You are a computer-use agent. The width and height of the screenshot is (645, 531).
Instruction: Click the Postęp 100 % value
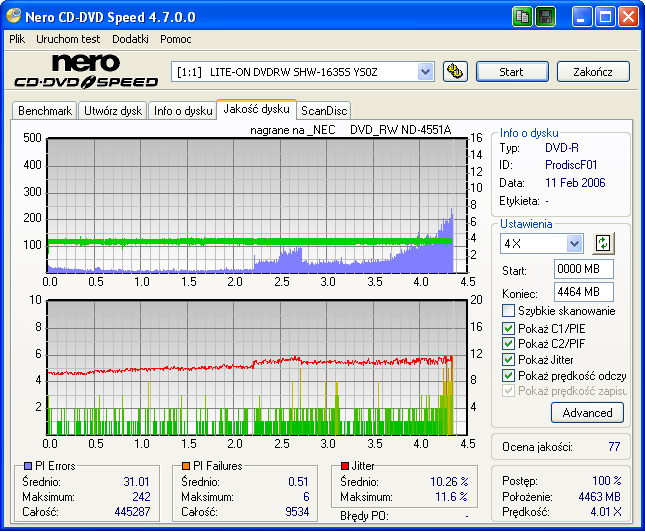606,480
